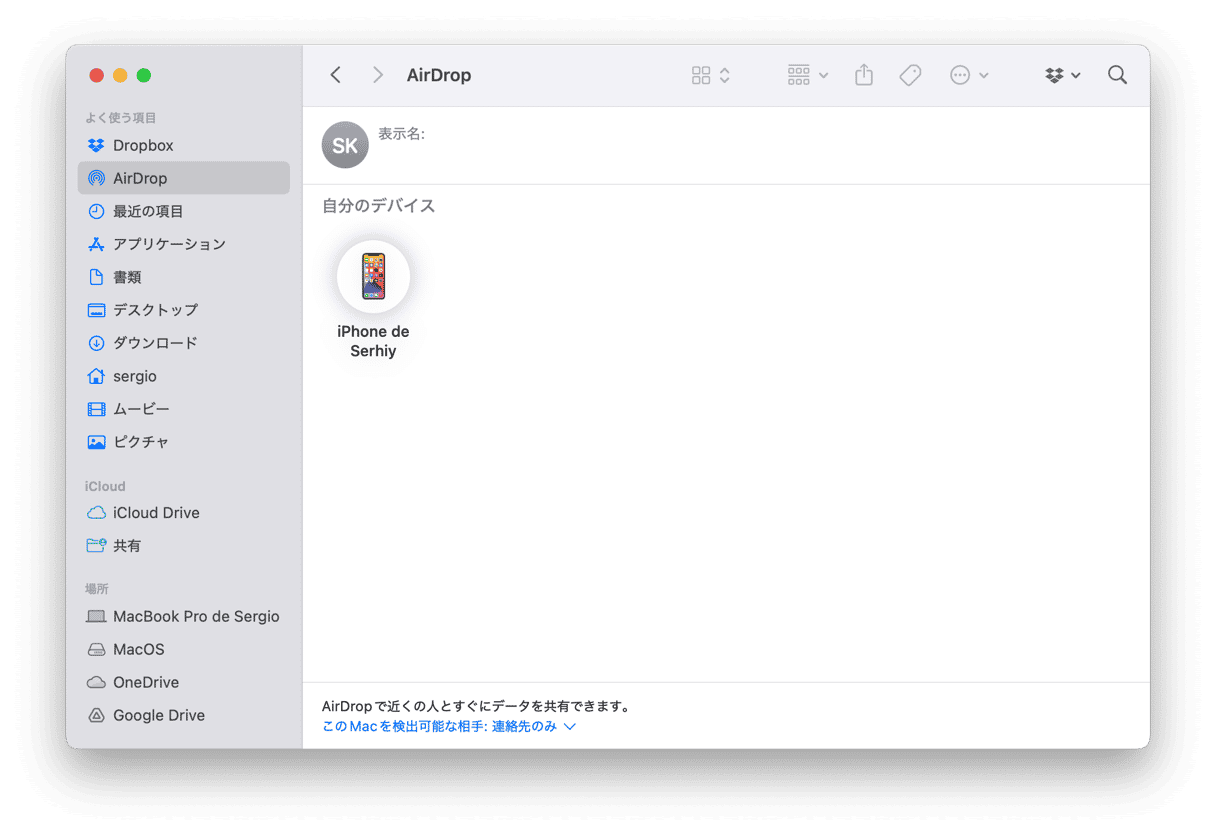Click the Tags toolbar icon
This screenshot has width=1216, height=836.
pyautogui.click(x=910, y=75)
